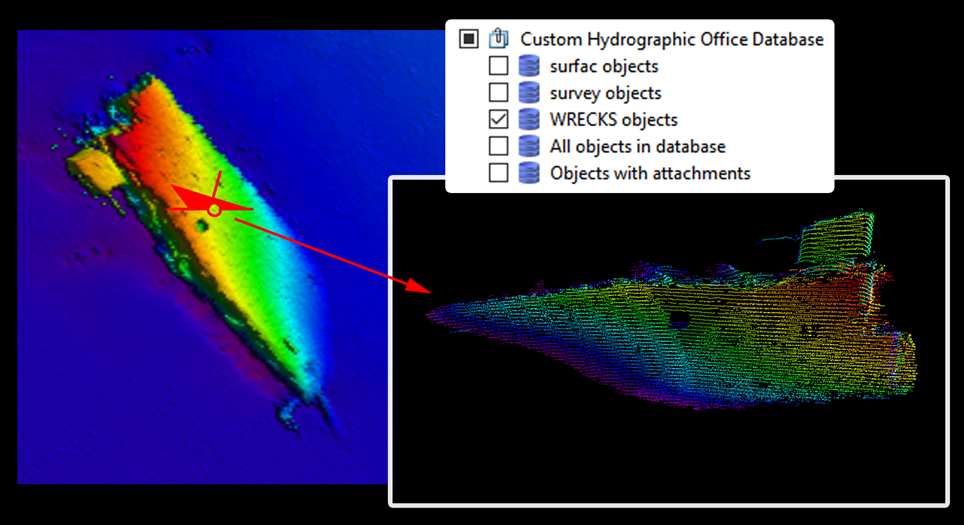
Task: Select the All objects in database label
Action: [637, 147]
